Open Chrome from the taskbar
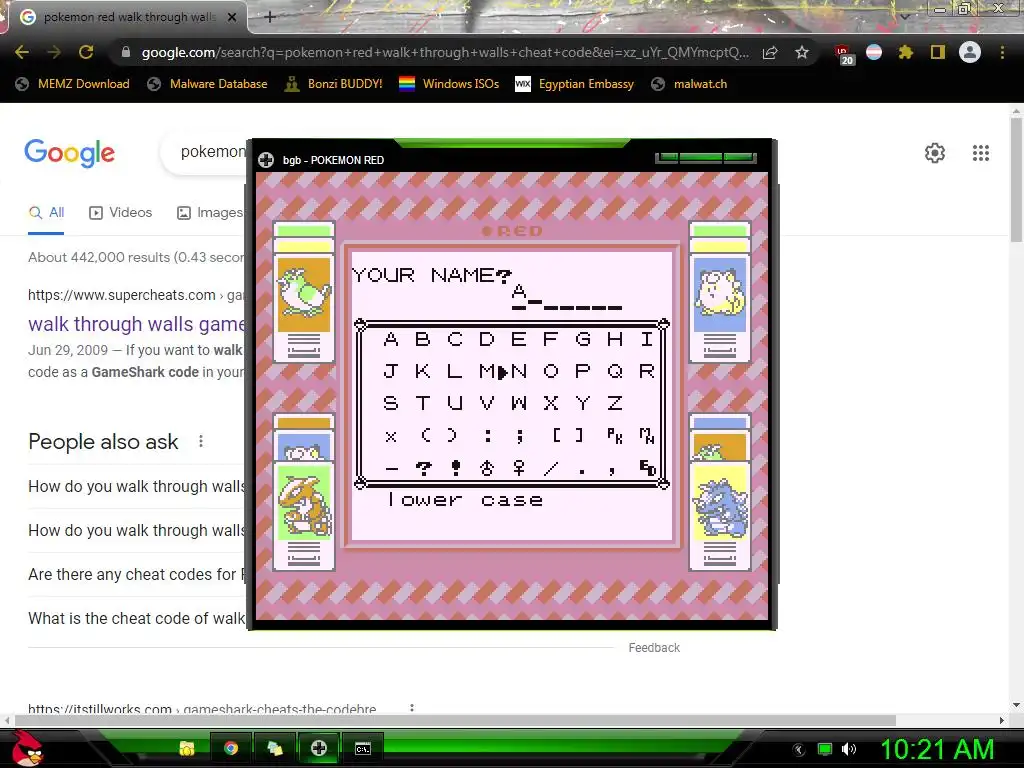The width and height of the screenshot is (1024, 768). (231, 748)
